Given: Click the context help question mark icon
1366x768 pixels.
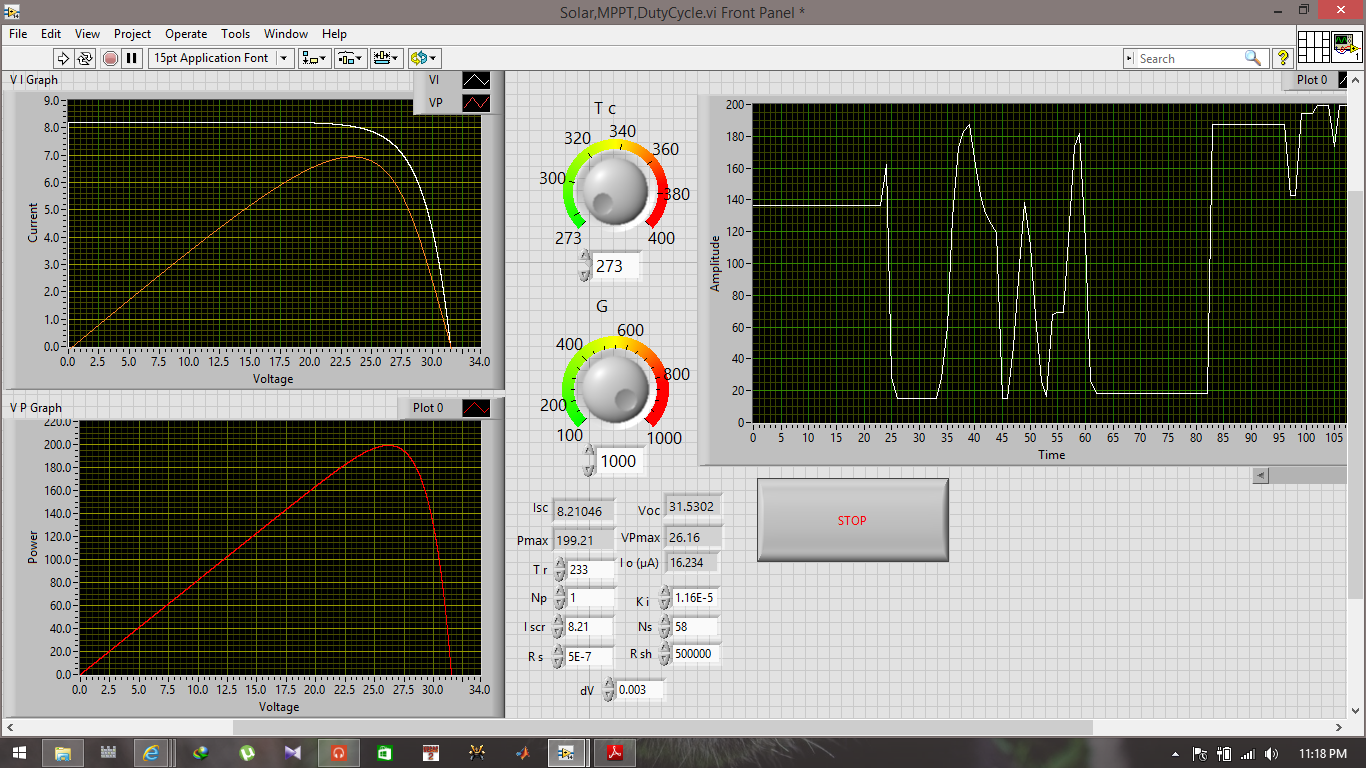Looking at the screenshot, I should pyautogui.click(x=1283, y=58).
